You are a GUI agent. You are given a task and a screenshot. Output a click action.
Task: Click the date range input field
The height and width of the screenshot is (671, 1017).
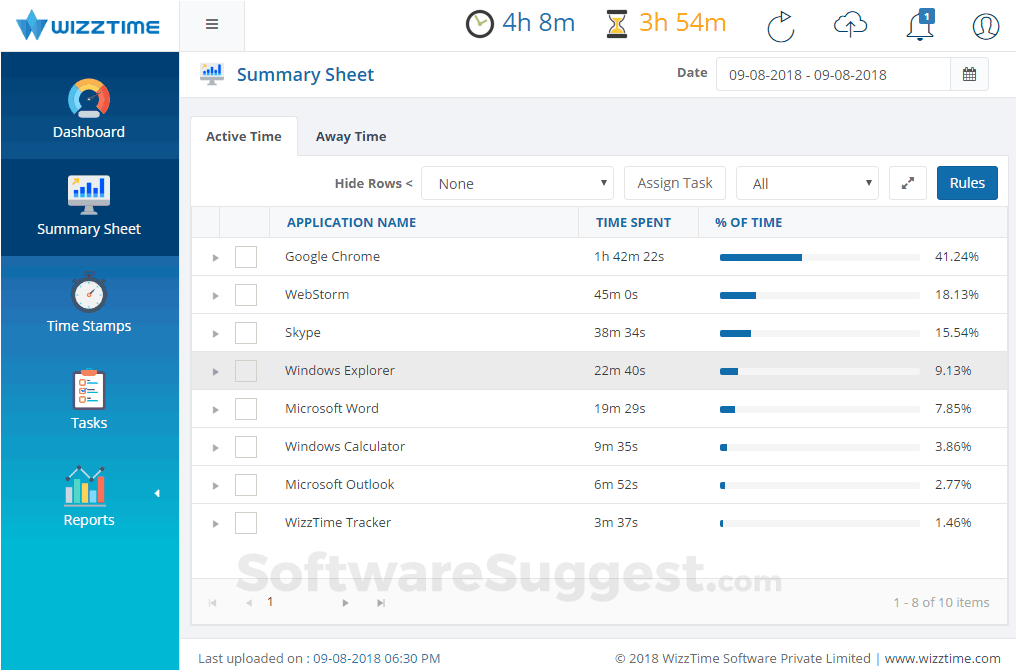[833, 74]
